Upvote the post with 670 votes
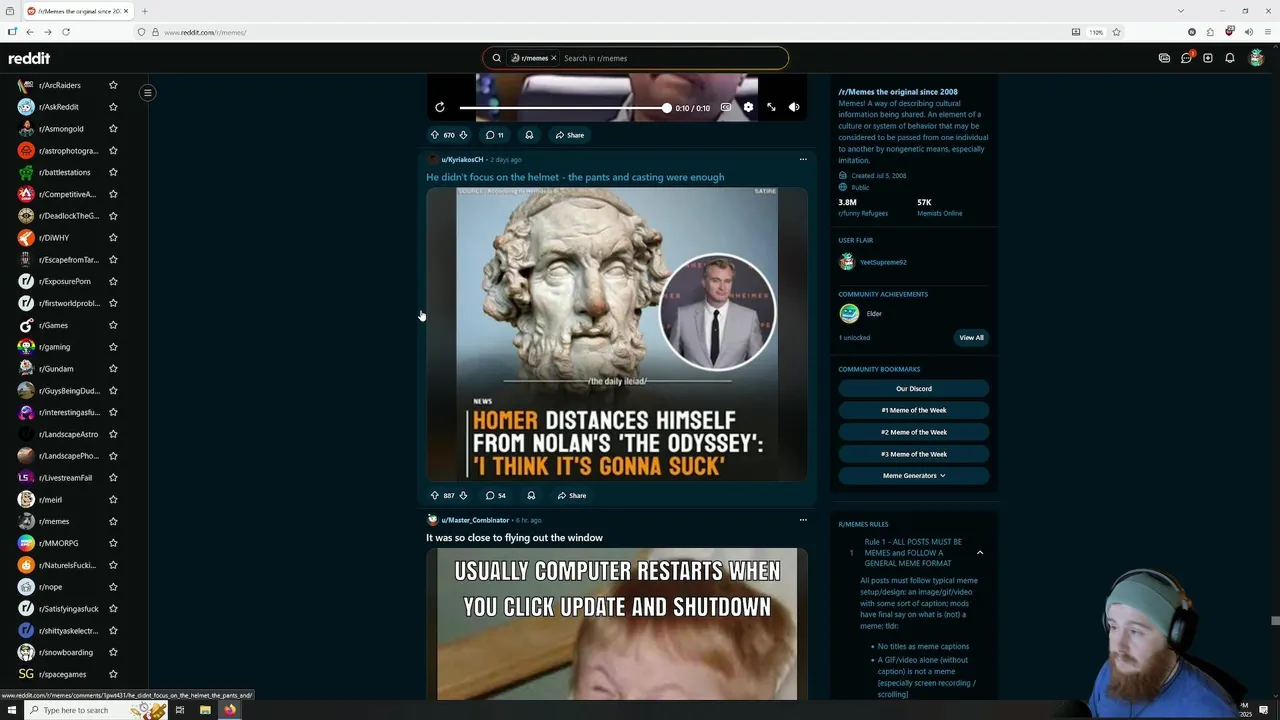 point(435,135)
